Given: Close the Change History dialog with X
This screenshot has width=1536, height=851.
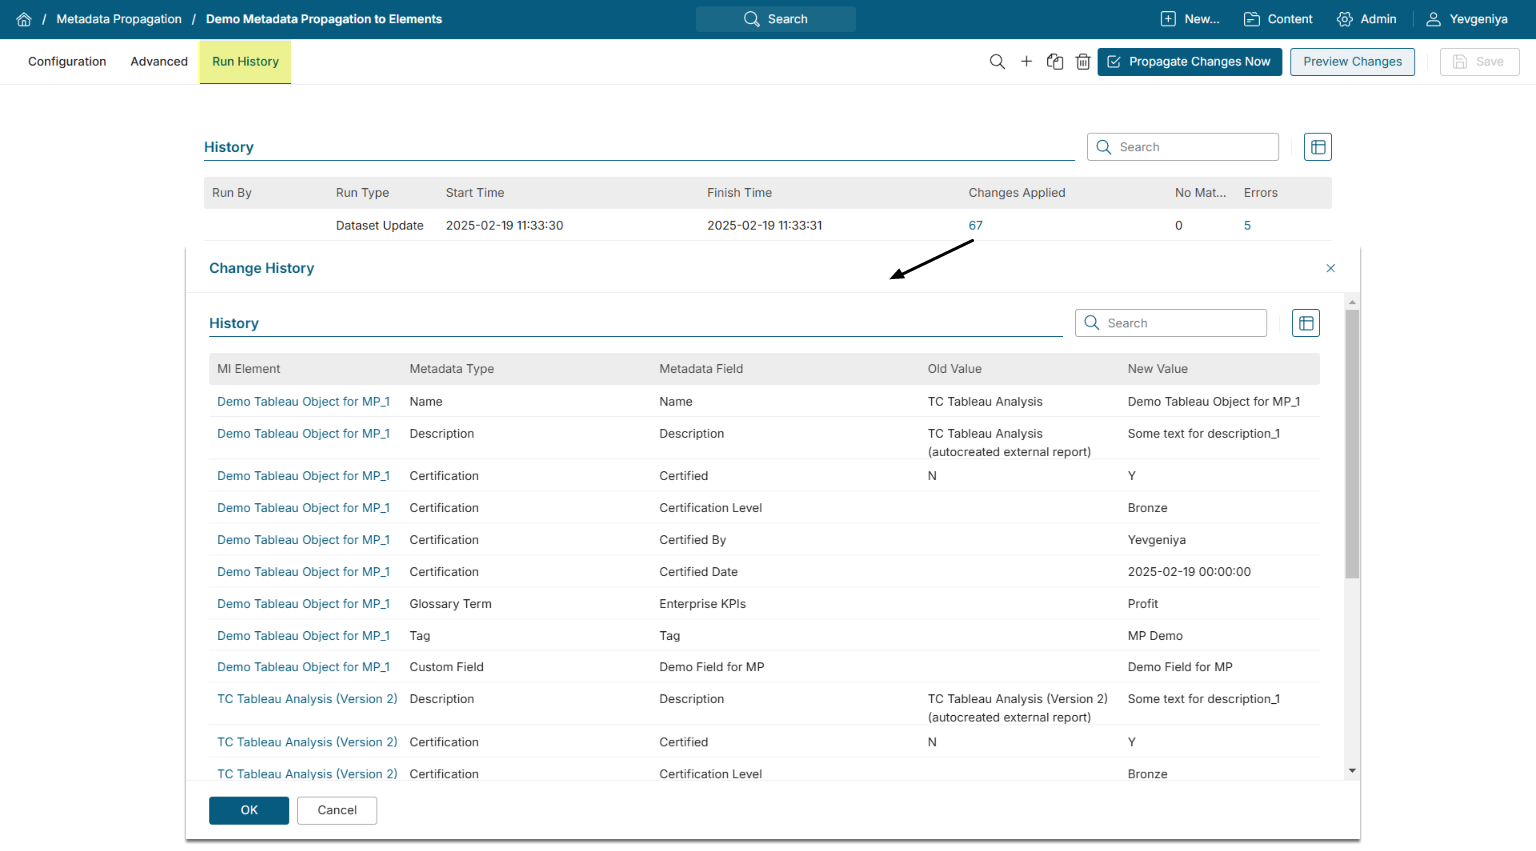Looking at the screenshot, I should click(1330, 268).
